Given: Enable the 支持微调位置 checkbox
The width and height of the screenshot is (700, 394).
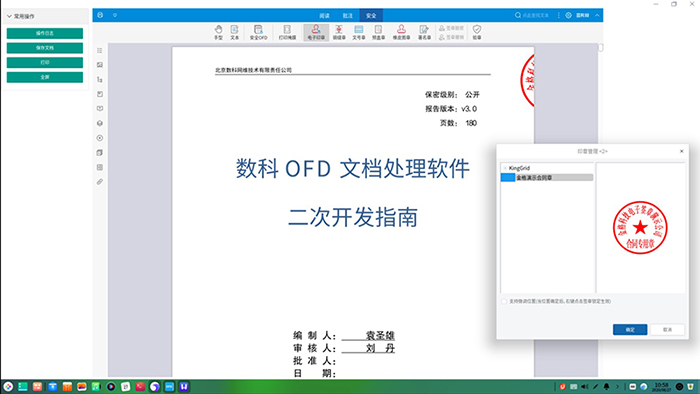Looking at the screenshot, I should (x=504, y=302).
